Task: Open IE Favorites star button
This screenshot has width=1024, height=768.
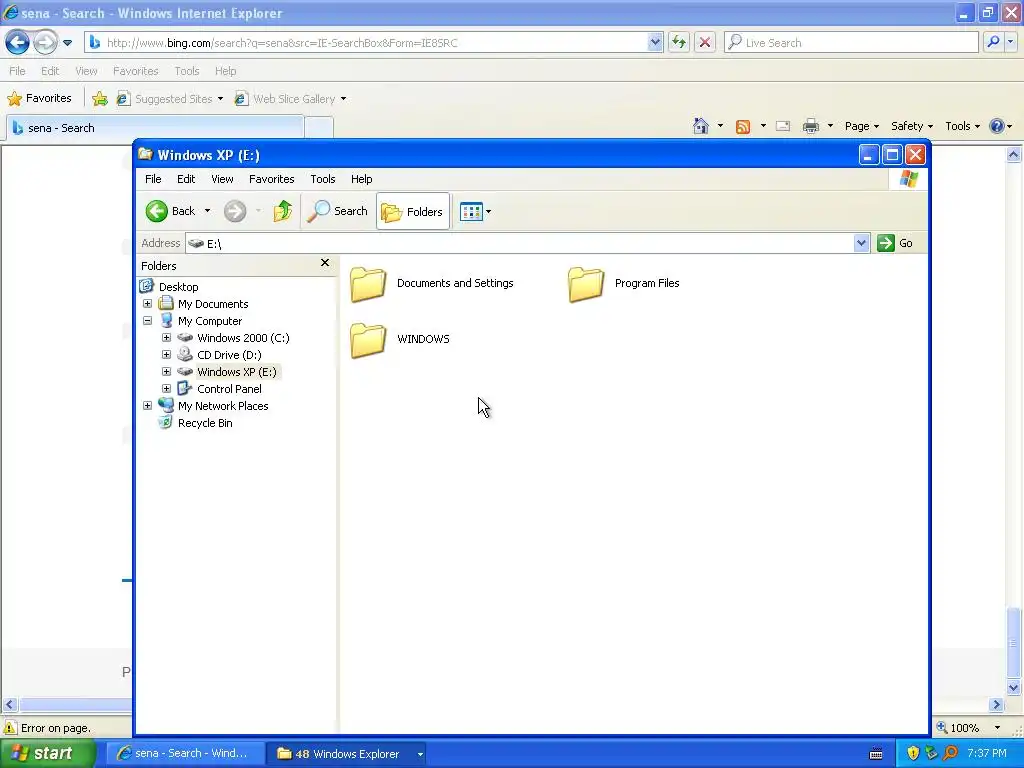Action: pos(39,99)
